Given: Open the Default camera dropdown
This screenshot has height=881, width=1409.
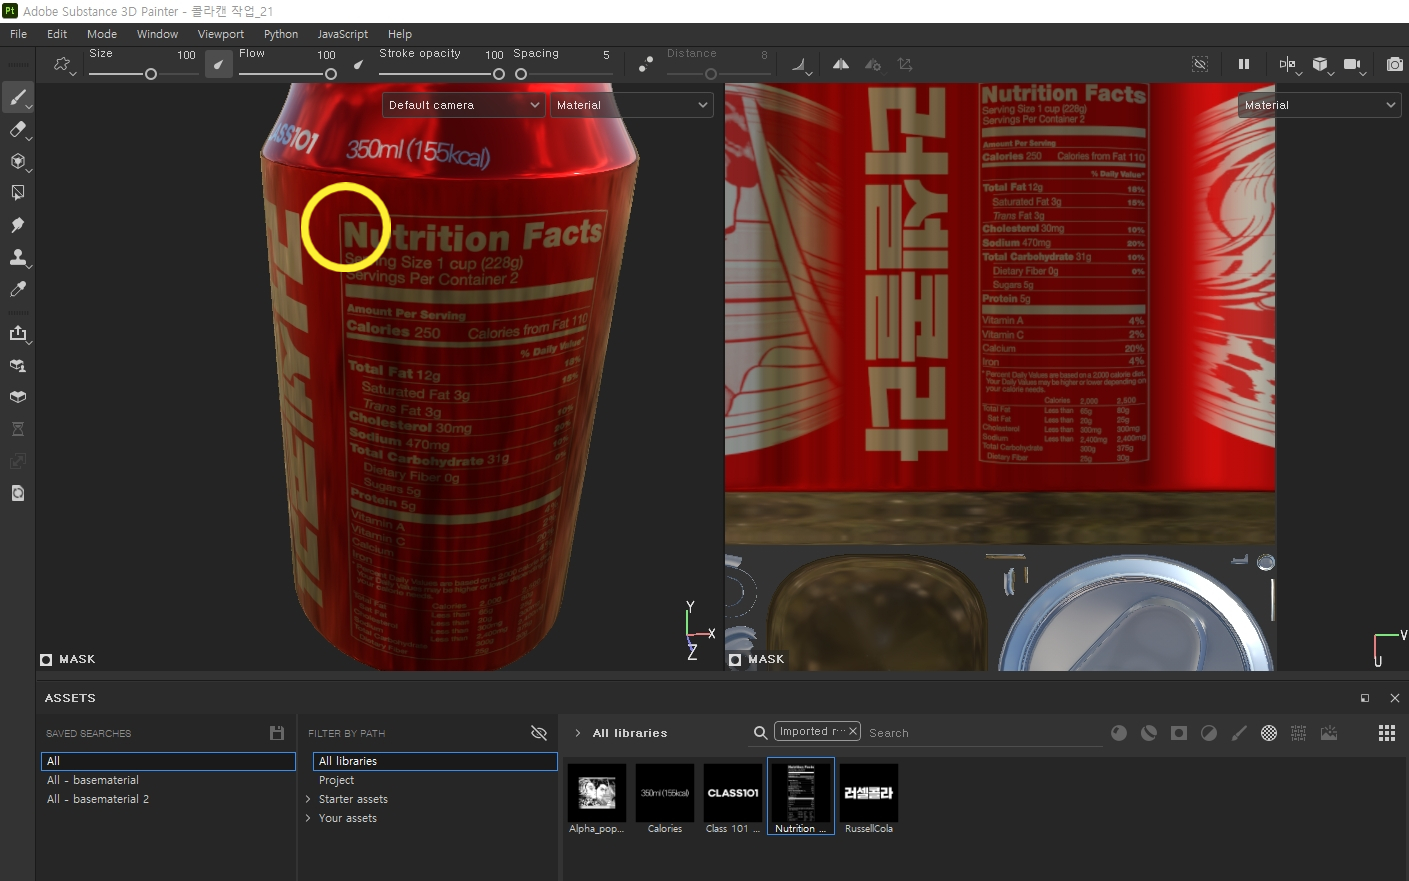Looking at the screenshot, I should click(463, 105).
